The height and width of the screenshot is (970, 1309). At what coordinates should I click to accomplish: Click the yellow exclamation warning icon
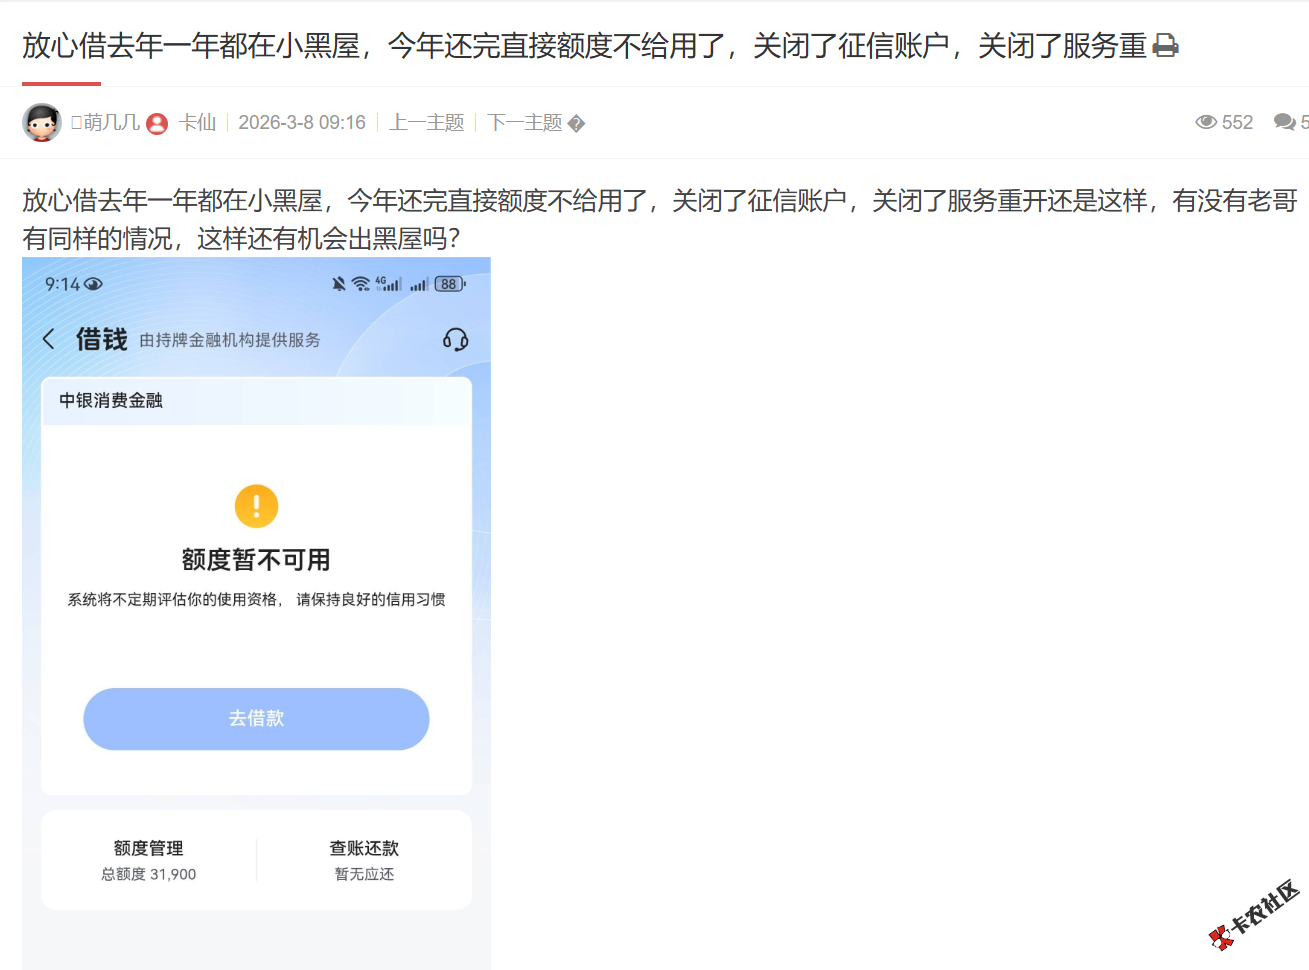tap(256, 505)
